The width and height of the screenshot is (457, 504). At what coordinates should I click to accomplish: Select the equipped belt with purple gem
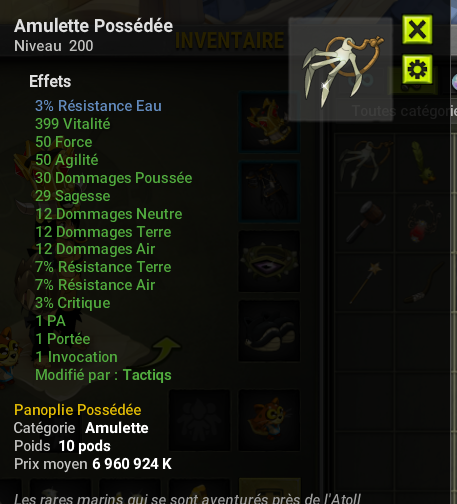269,261
